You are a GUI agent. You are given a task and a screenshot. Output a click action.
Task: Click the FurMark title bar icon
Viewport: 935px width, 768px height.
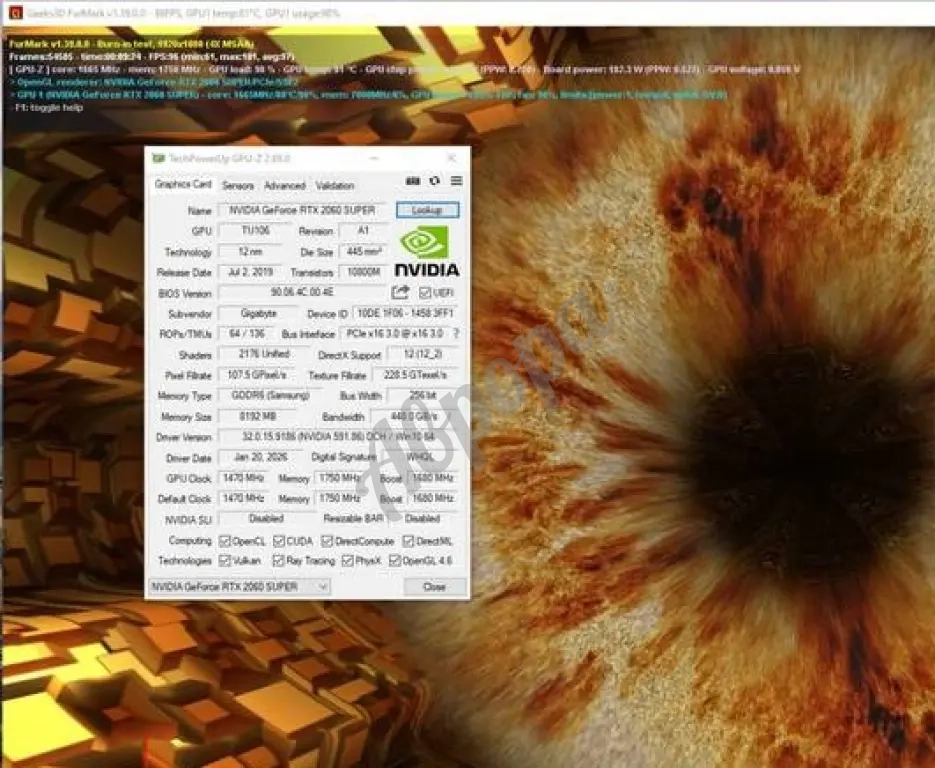tap(16, 13)
